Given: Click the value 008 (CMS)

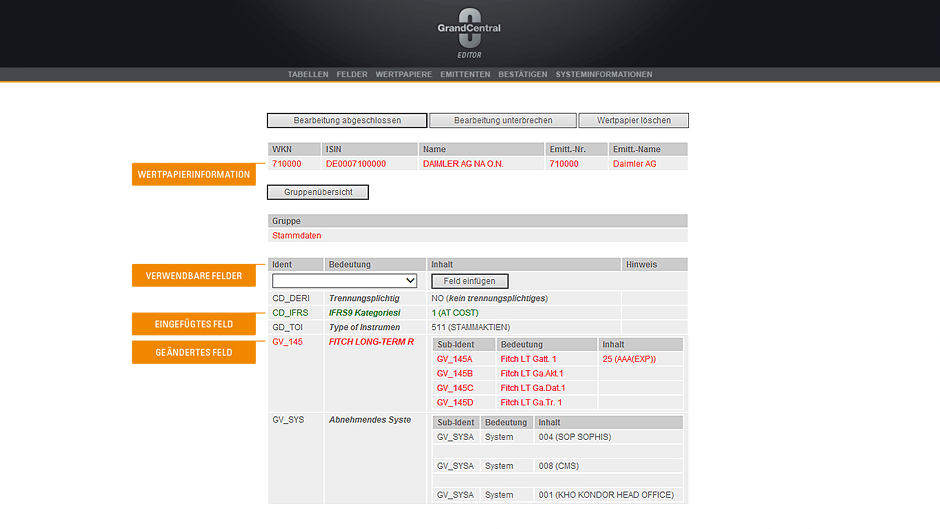Looking at the screenshot, I should click(559, 466).
